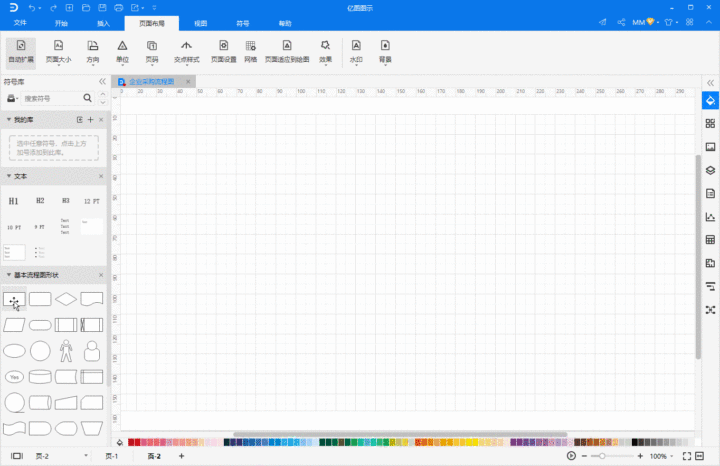This screenshot has width=720, height=466.
Task: Open the fill style panel icon
Action: click(710, 101)
